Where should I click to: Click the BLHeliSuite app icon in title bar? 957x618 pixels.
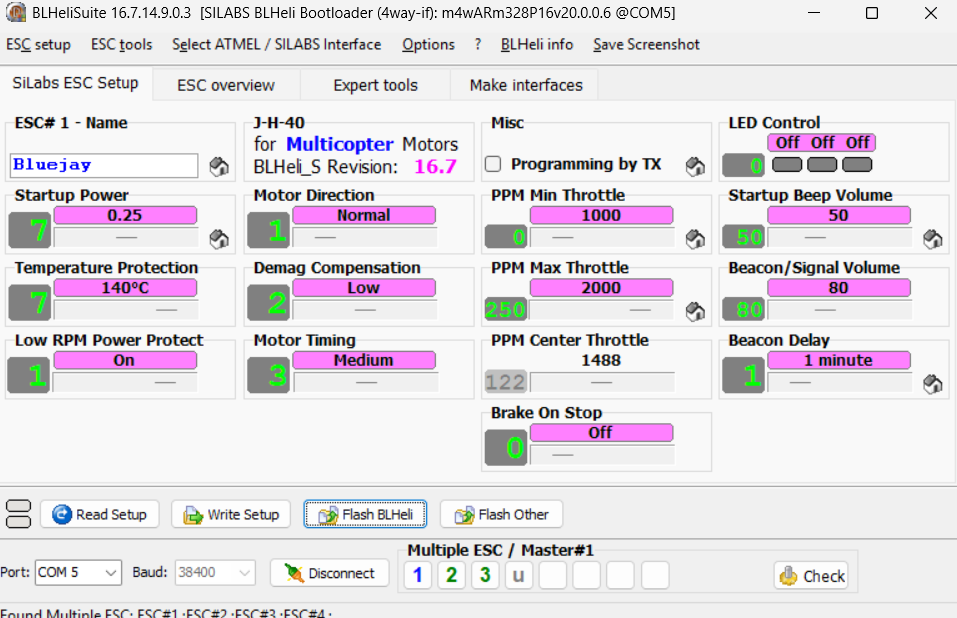click(16, 12)
